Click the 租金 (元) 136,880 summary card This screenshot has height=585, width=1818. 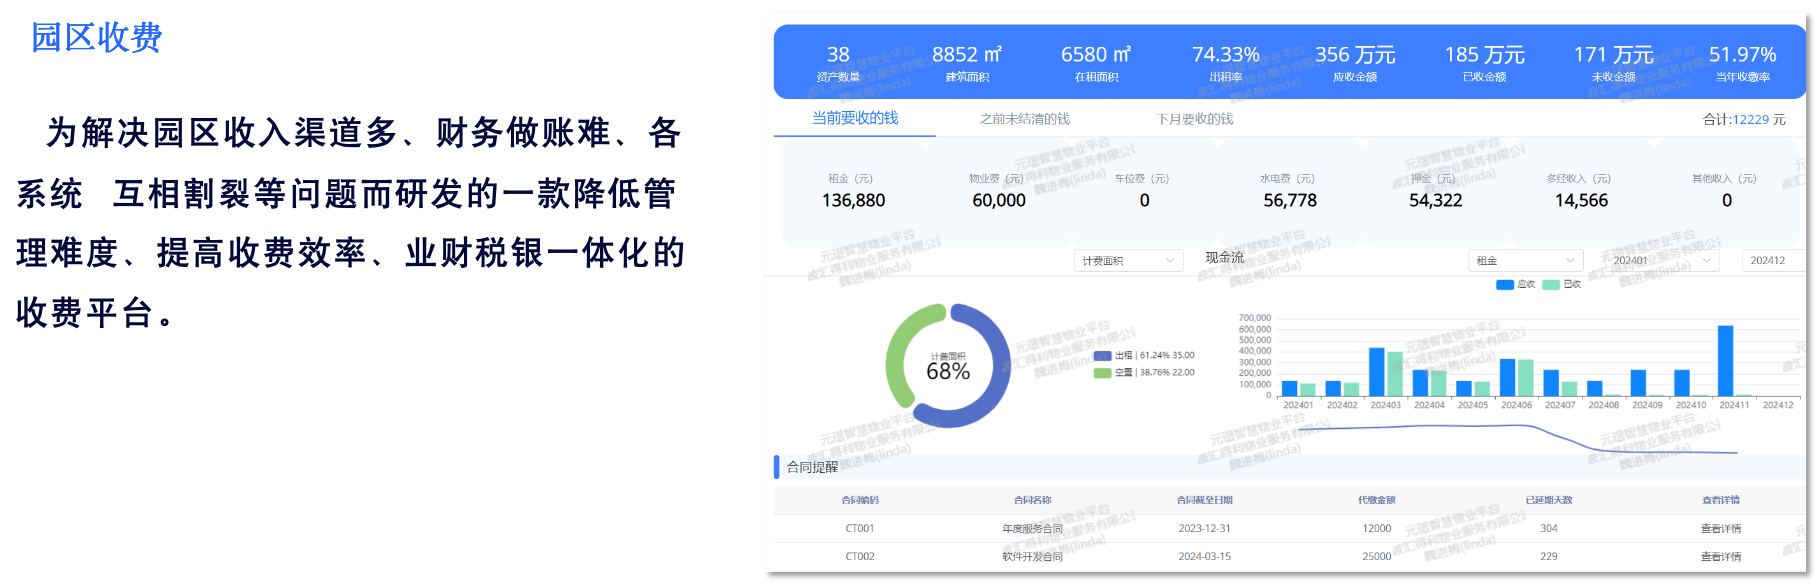pyautogui.click(x=853, y=192)
